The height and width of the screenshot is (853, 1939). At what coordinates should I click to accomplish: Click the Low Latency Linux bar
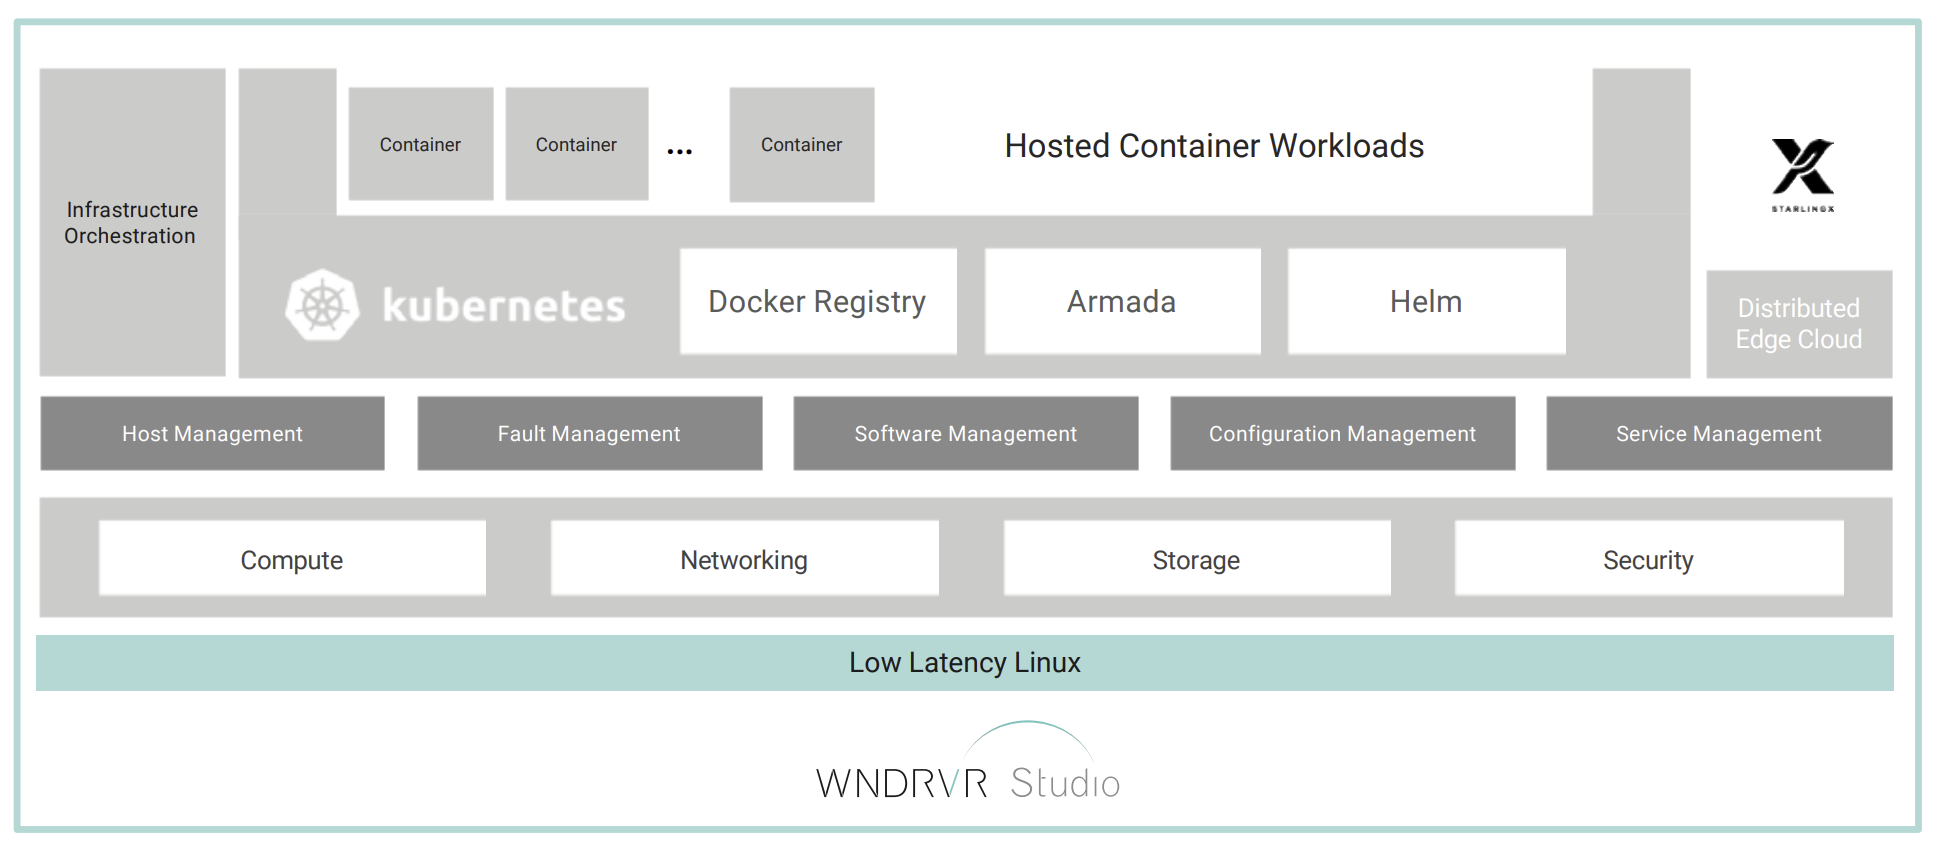965,663
